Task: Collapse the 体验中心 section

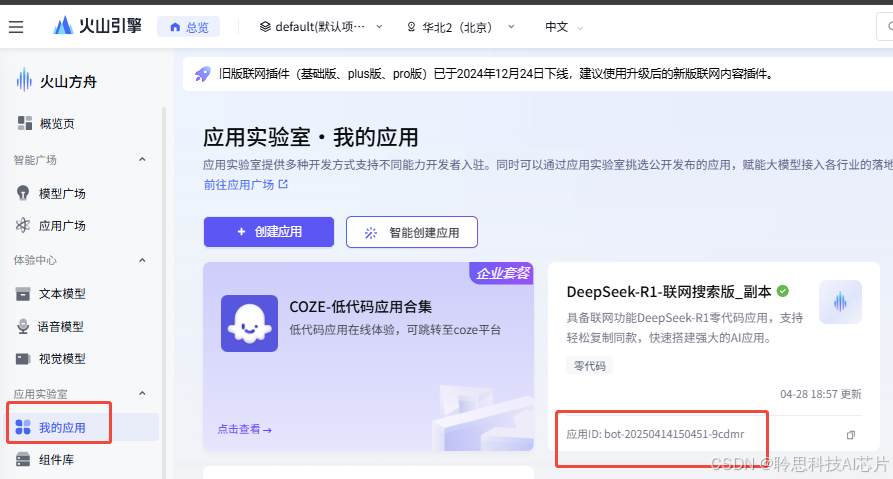Action: 142,260
